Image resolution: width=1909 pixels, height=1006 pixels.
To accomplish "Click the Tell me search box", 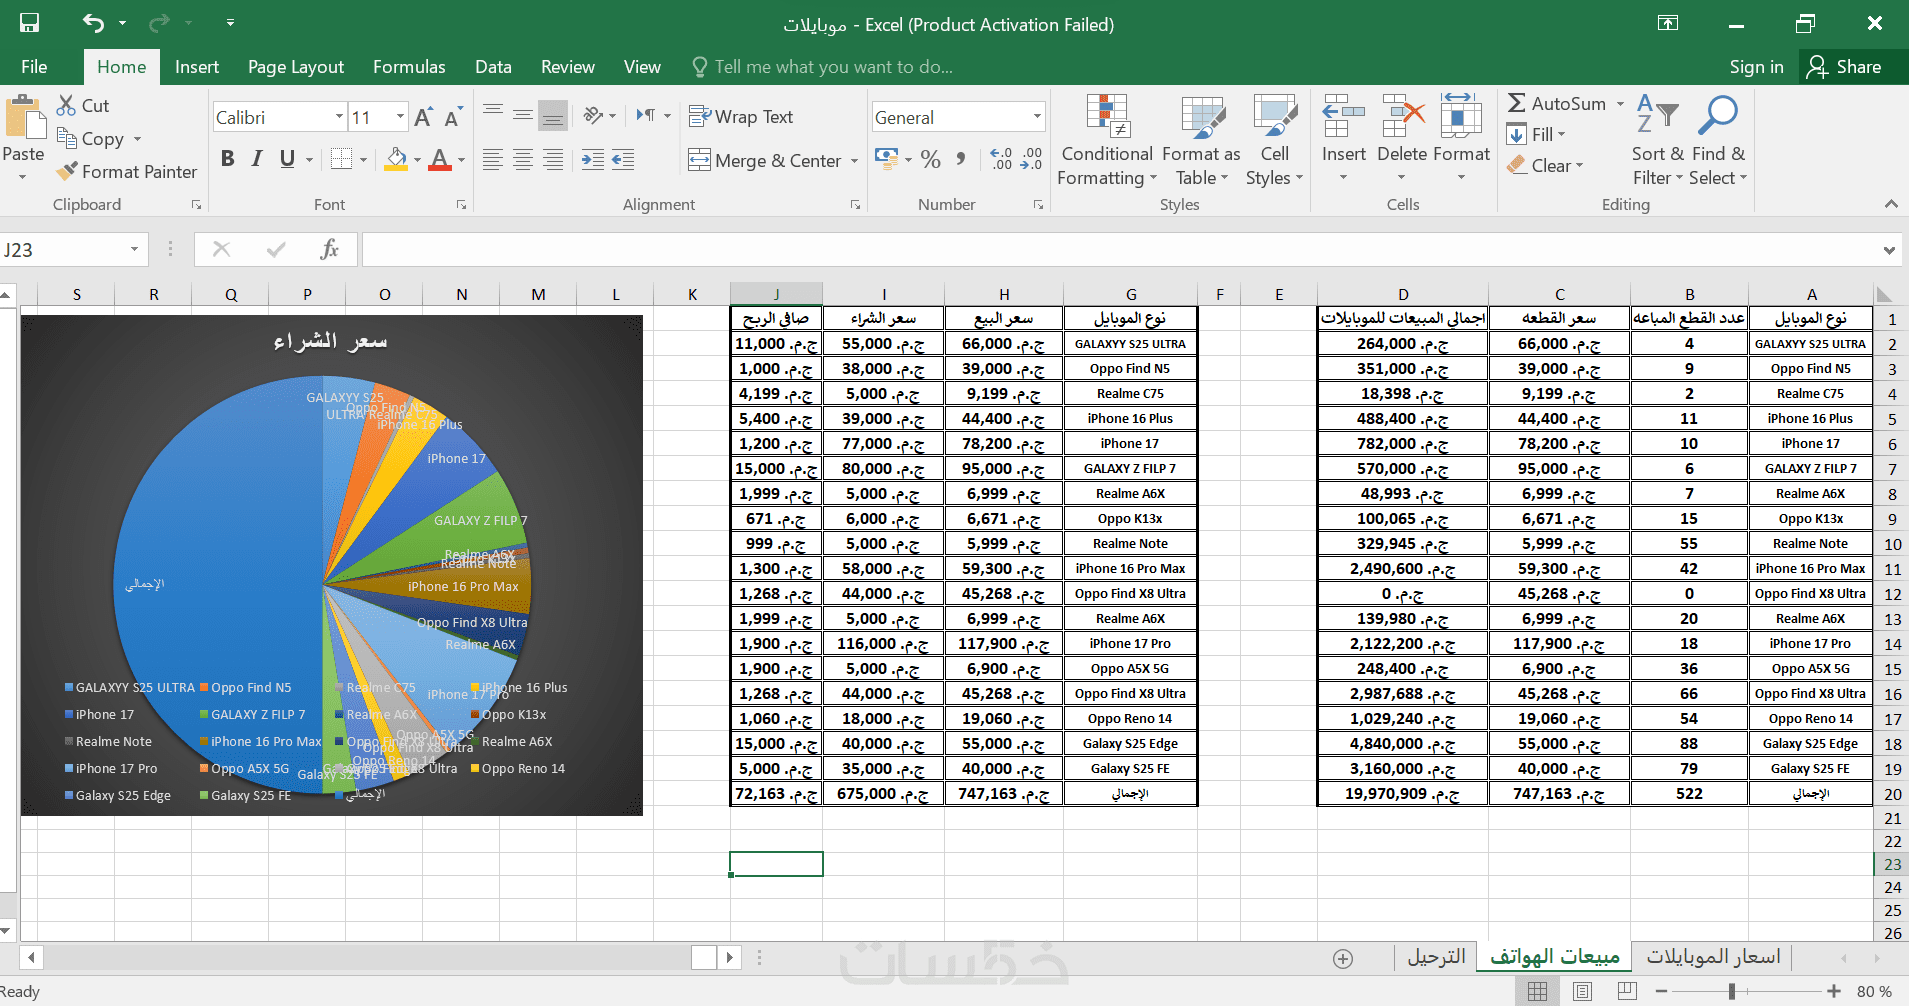I will coord(822,67).
